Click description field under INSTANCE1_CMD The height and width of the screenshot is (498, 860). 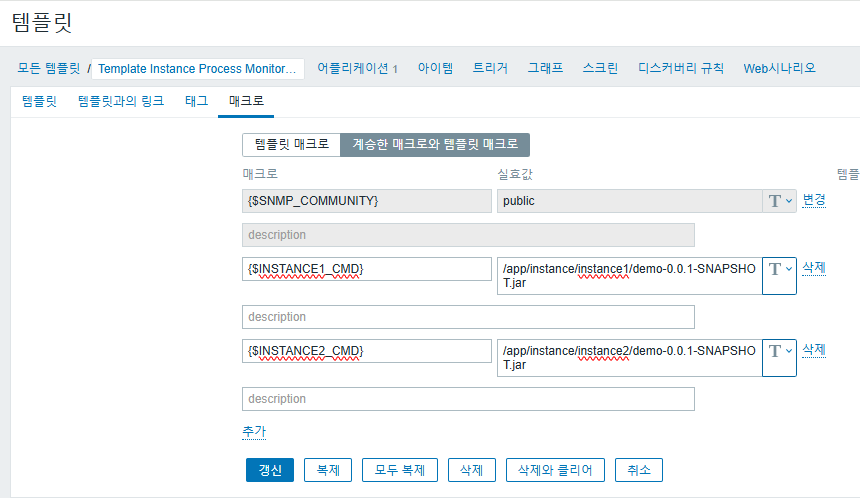468,317
